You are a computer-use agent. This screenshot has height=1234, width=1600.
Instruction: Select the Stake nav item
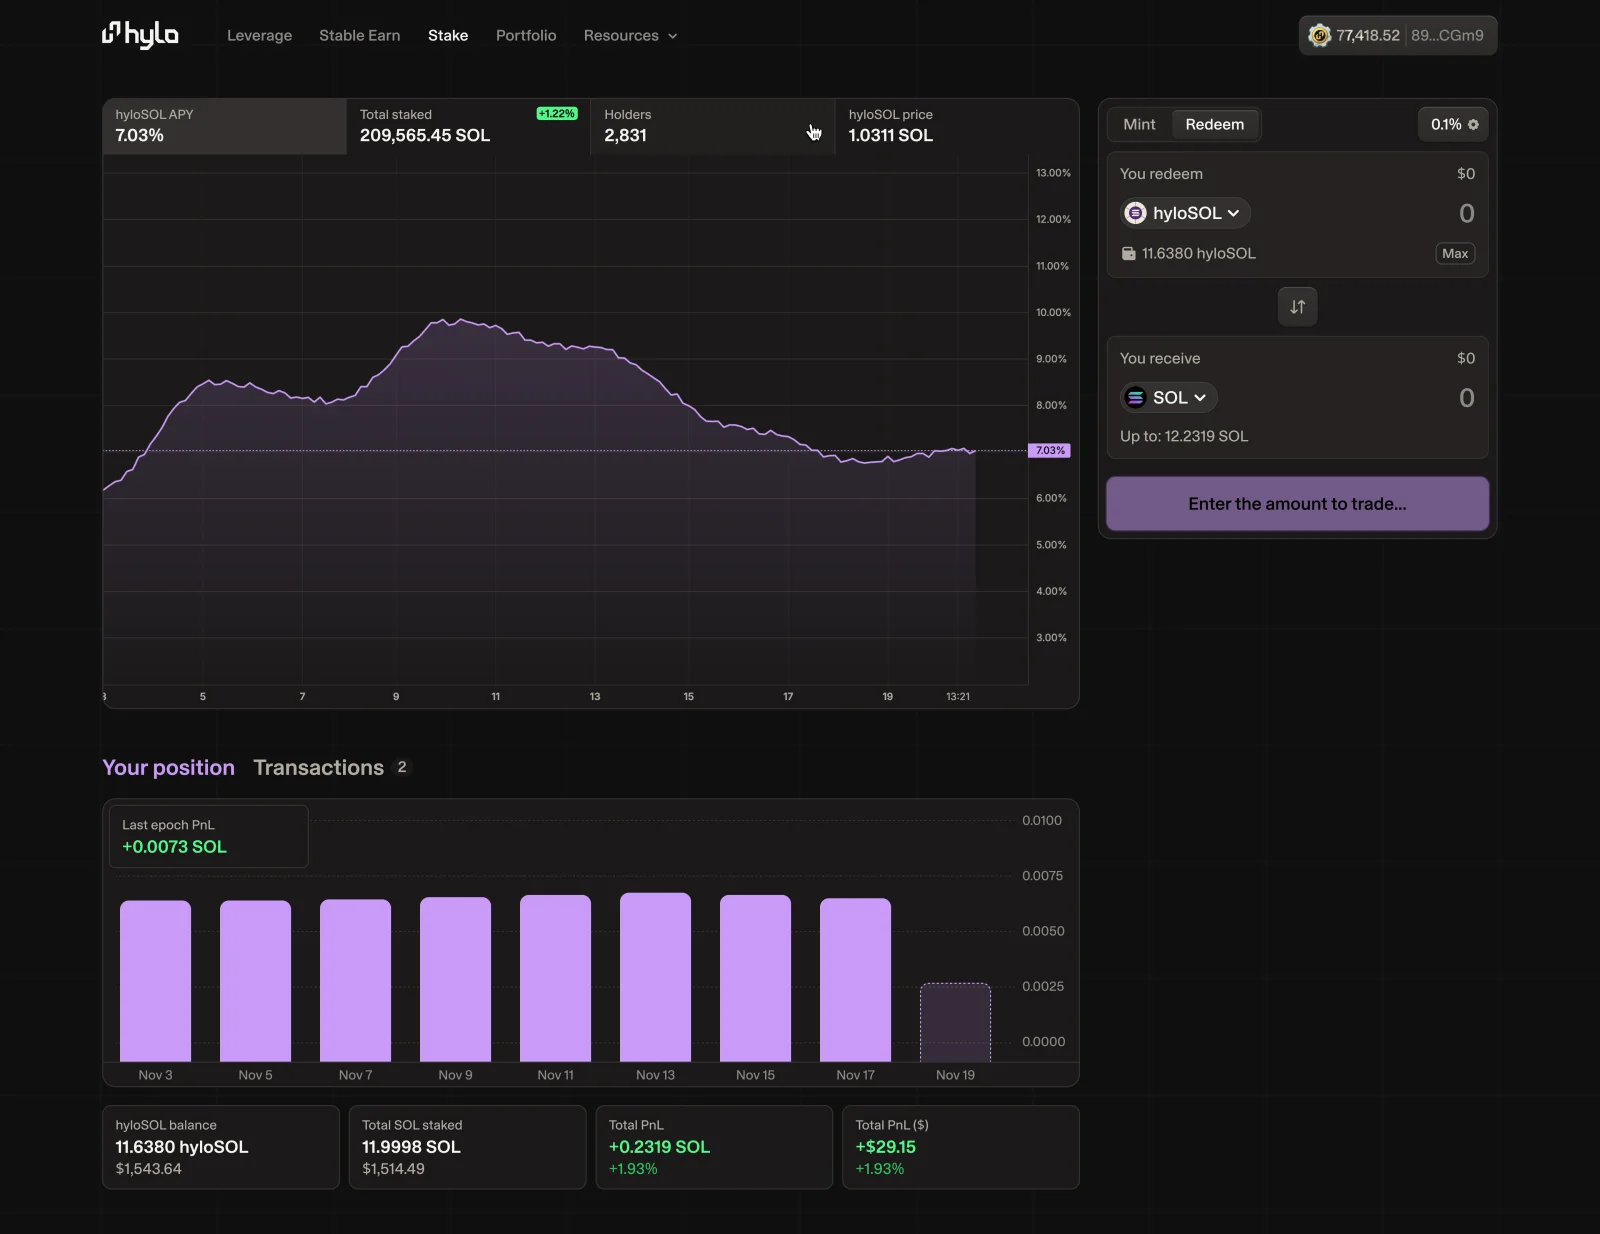pyautogui.click(x=448, y=35)
